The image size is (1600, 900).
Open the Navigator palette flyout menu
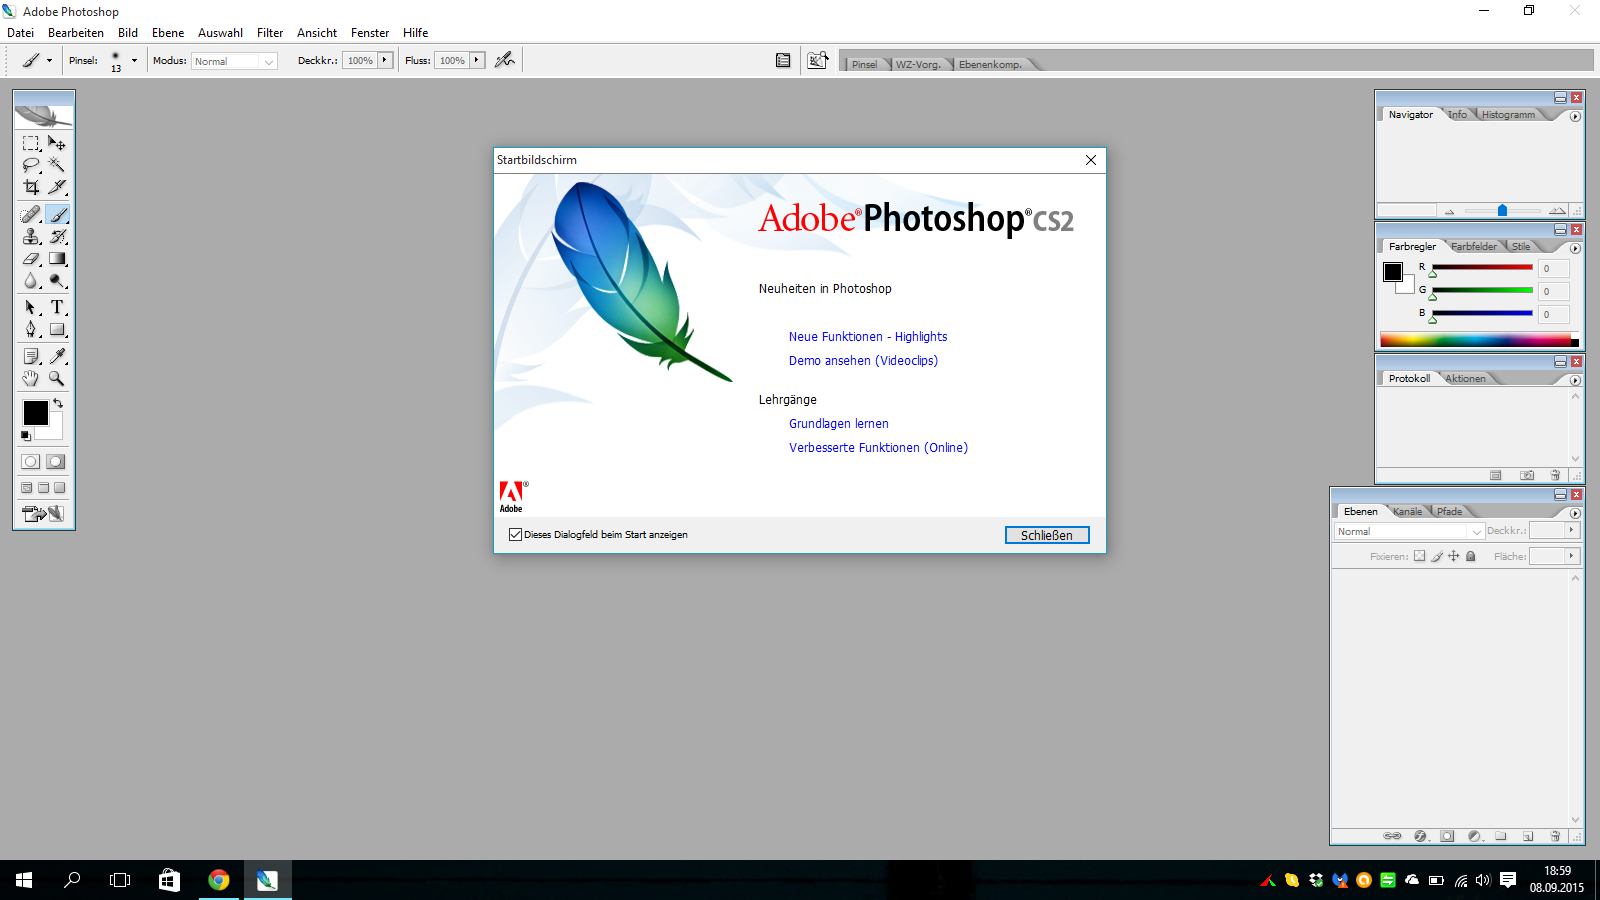pos(1575,116)
